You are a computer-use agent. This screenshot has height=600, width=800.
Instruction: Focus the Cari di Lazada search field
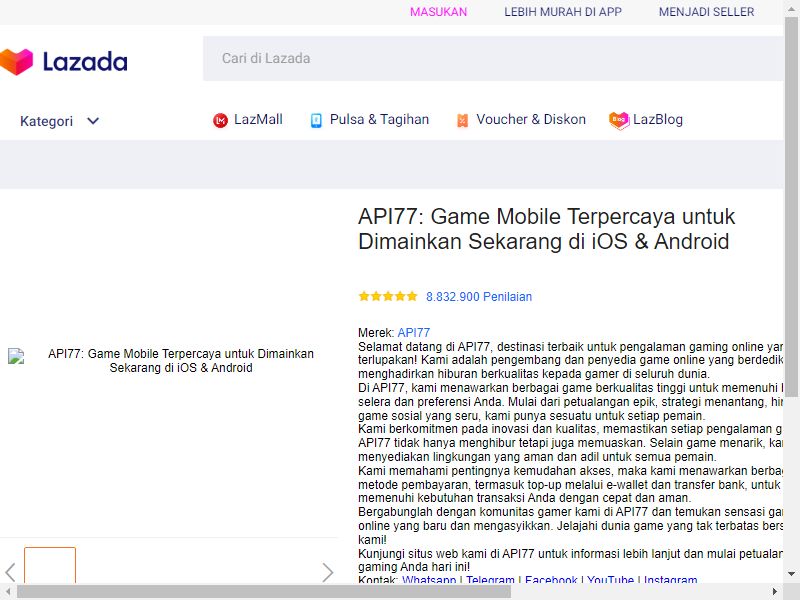pos(493,58)
